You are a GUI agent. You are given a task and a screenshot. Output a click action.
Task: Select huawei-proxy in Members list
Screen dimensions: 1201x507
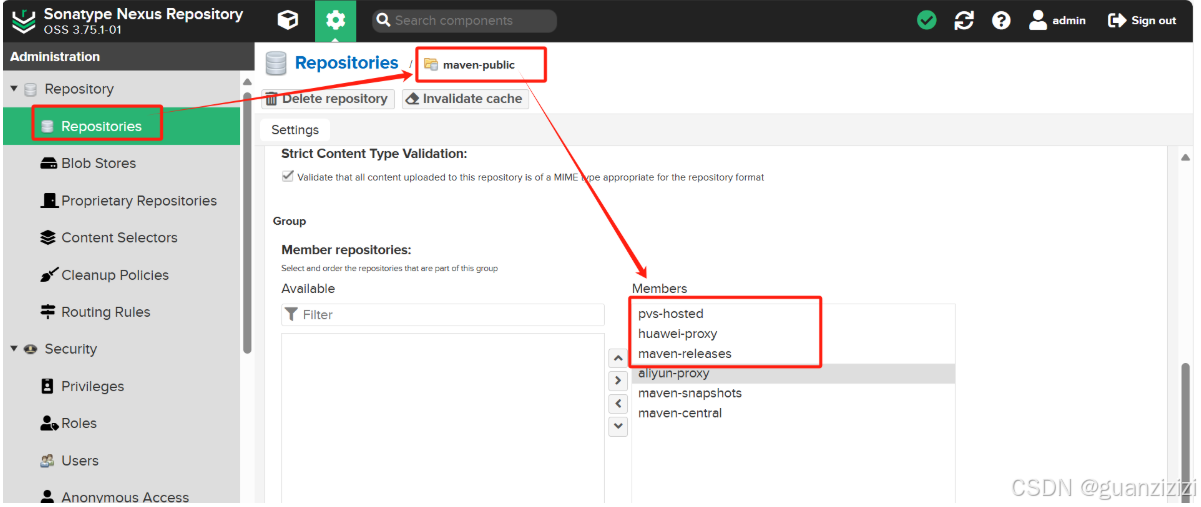tap(793, 334)
